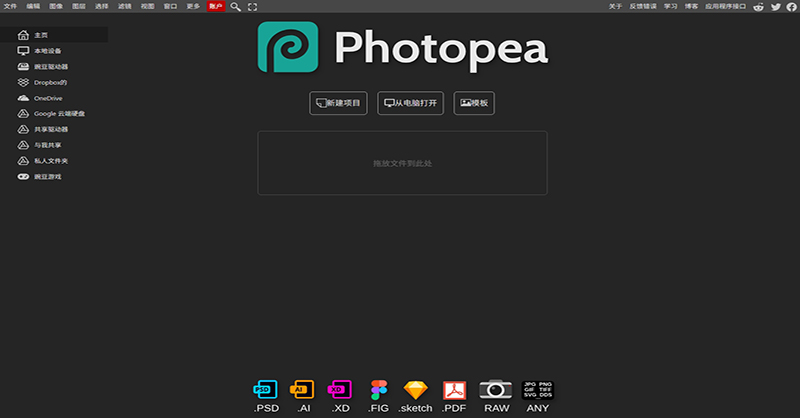
Task: Click the 新建项目 New Project button
Action: pyautogui.click(x=338, y=103)
